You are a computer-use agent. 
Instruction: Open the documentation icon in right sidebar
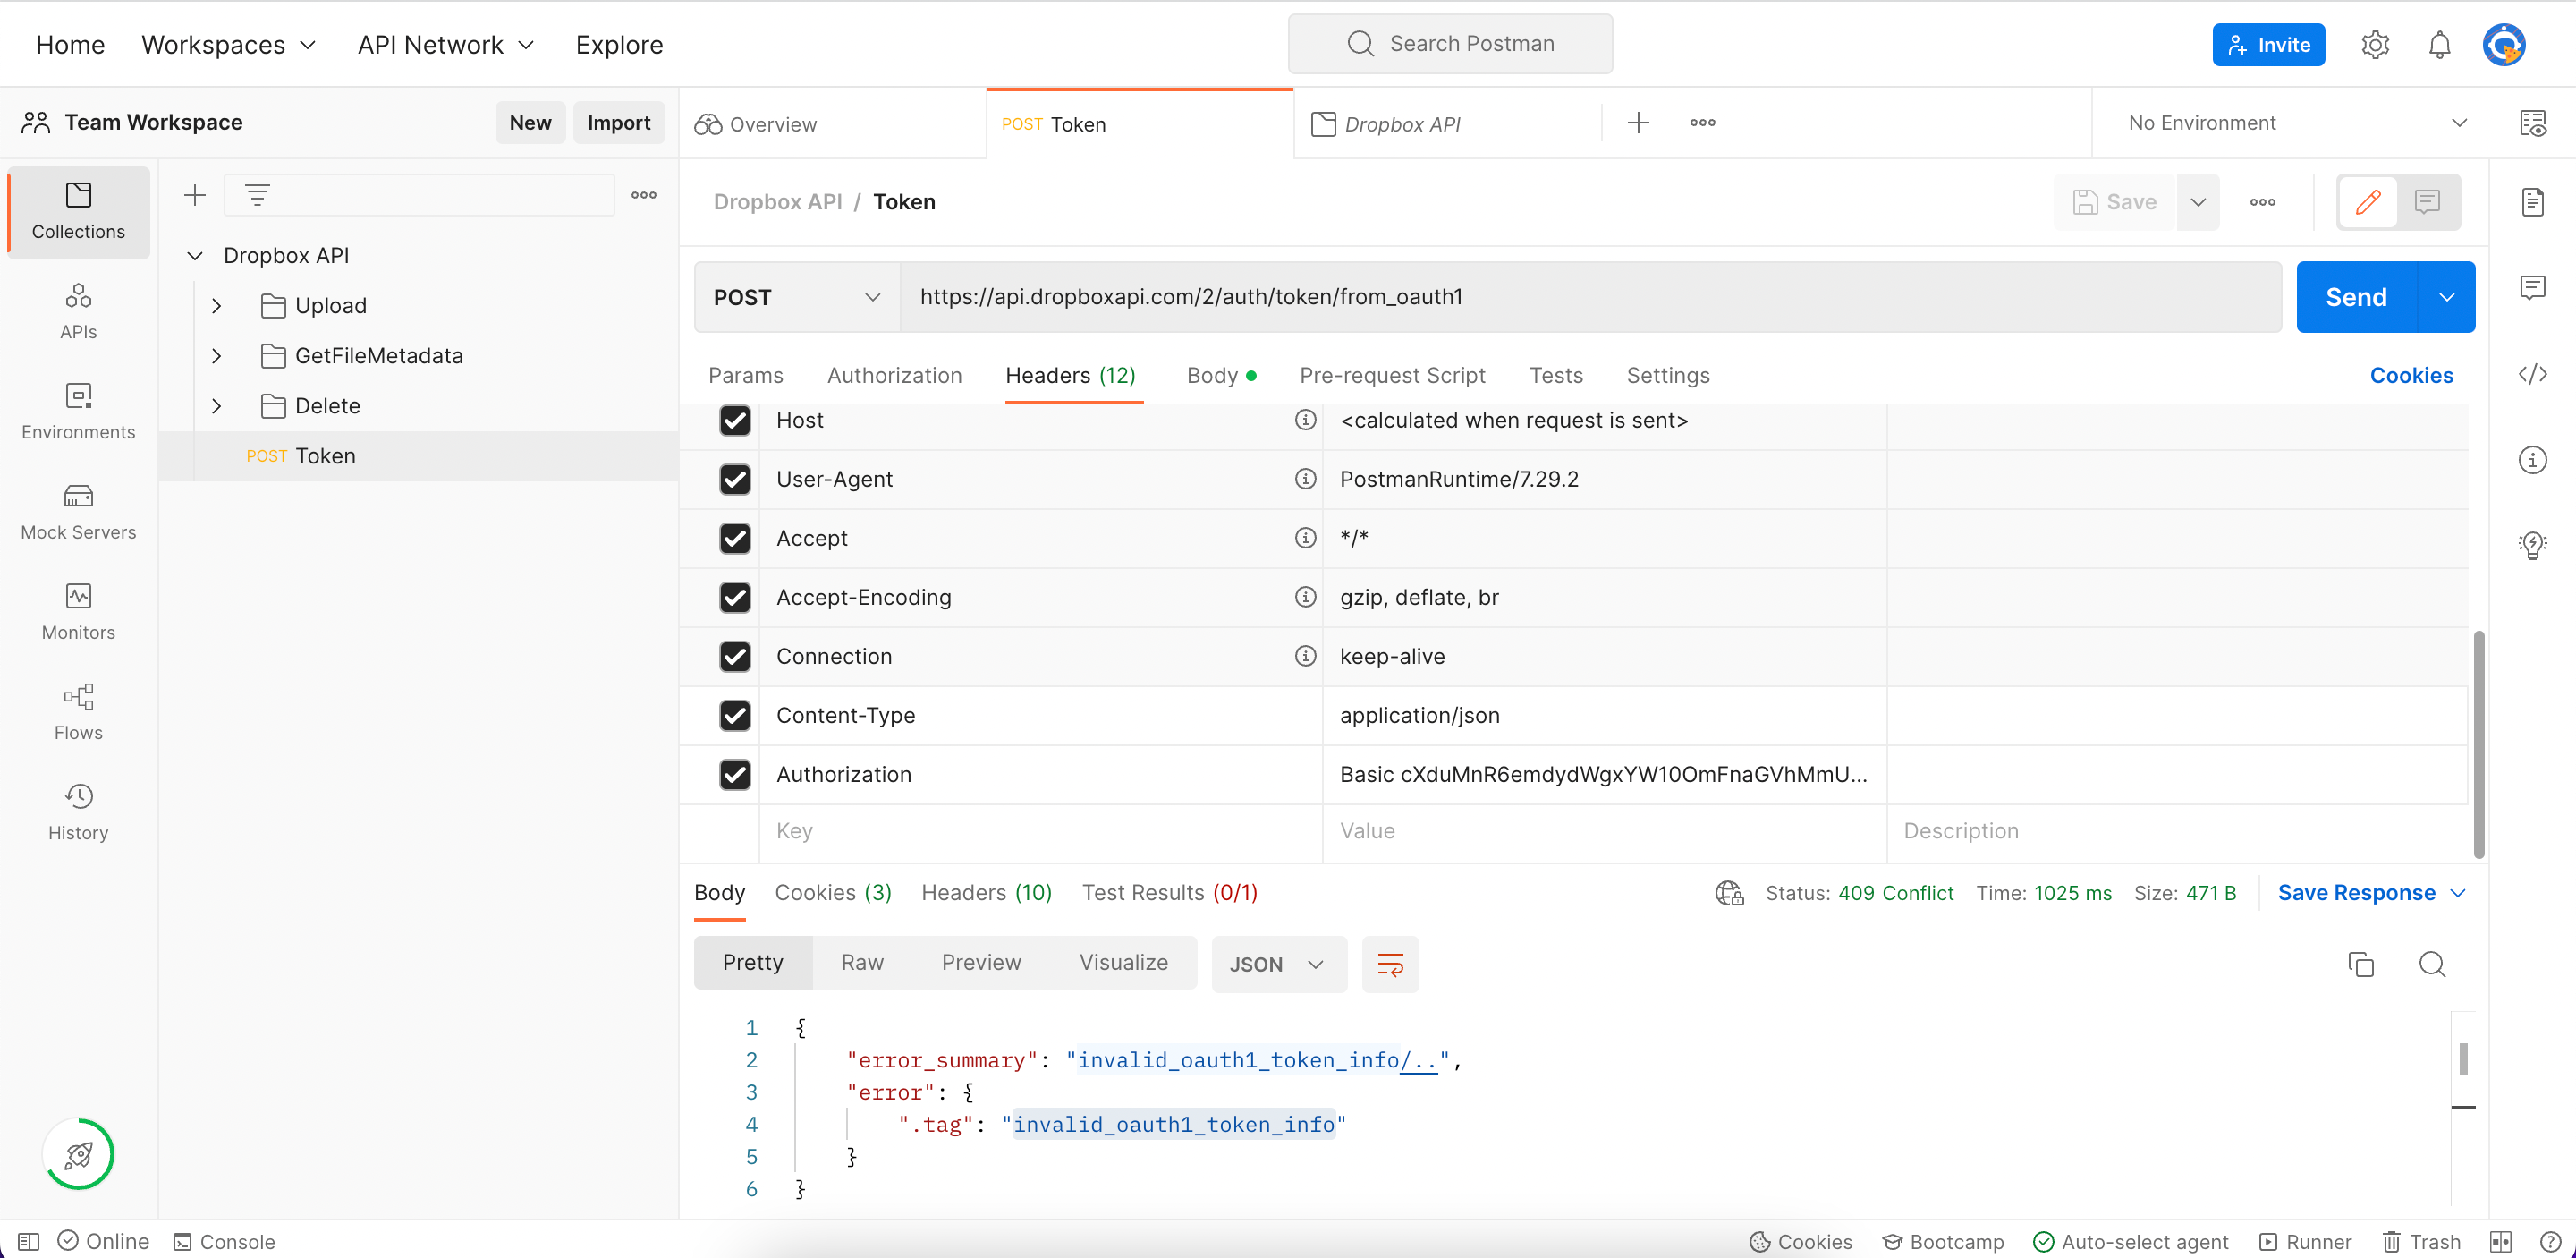click(2532, 202)
